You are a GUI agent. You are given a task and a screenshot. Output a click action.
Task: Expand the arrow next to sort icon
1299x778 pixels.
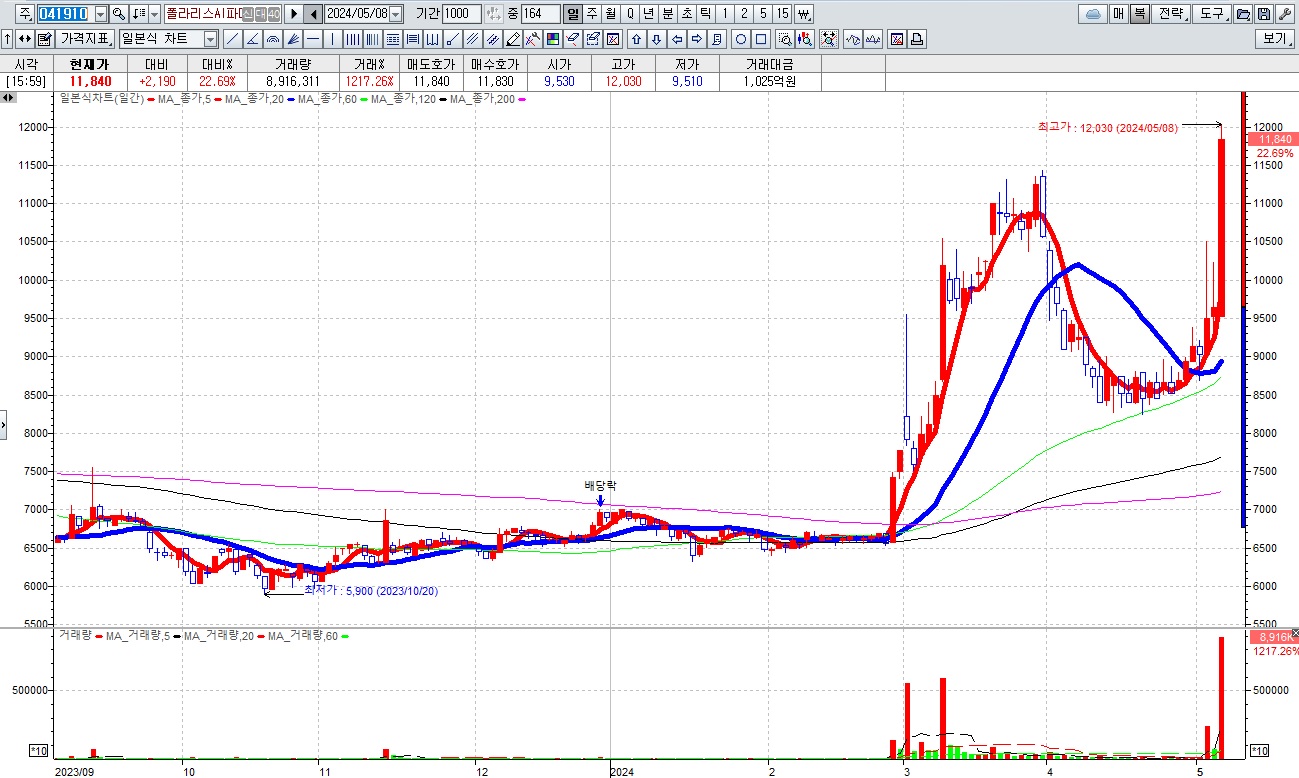[154, 14]
